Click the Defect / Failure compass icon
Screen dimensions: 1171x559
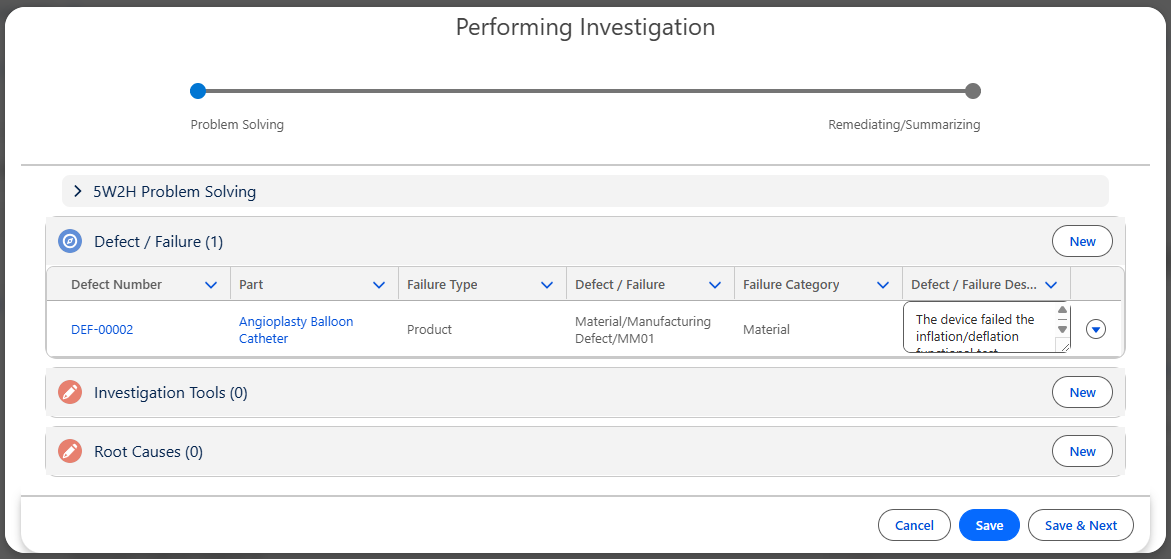click(70, 241)
